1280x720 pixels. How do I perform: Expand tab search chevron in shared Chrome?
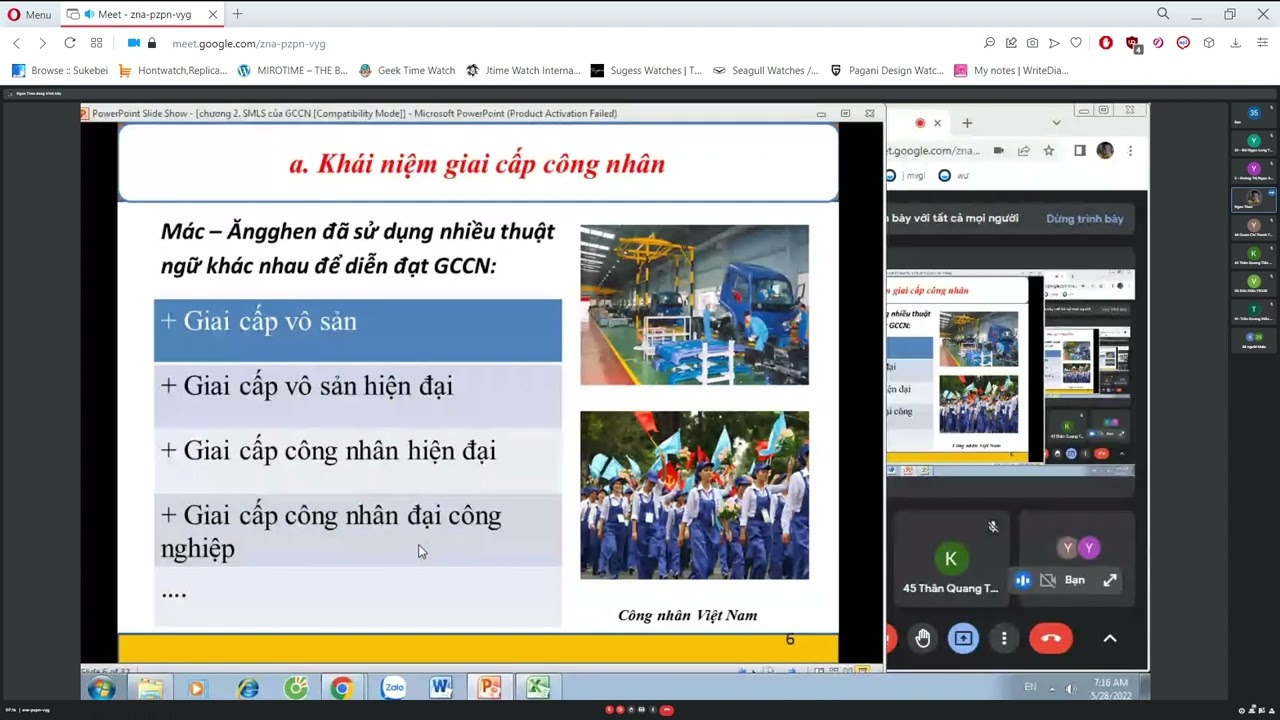click(1056, 123)
